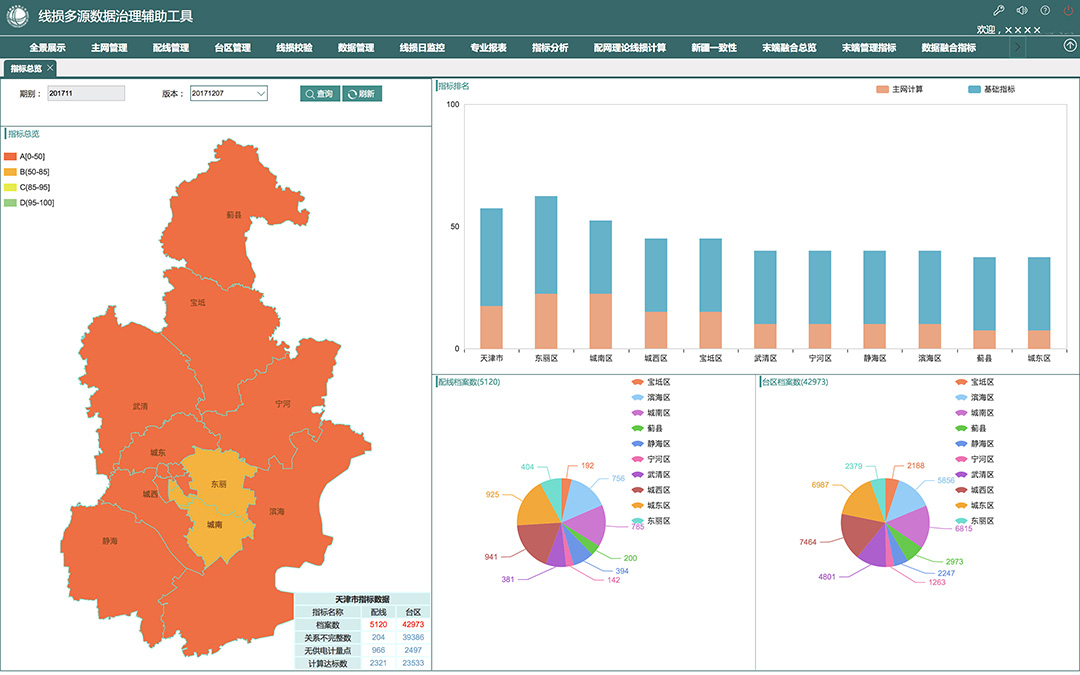
Task: Click the A[0-50] red legend swatch
Action: pos(11,157)
